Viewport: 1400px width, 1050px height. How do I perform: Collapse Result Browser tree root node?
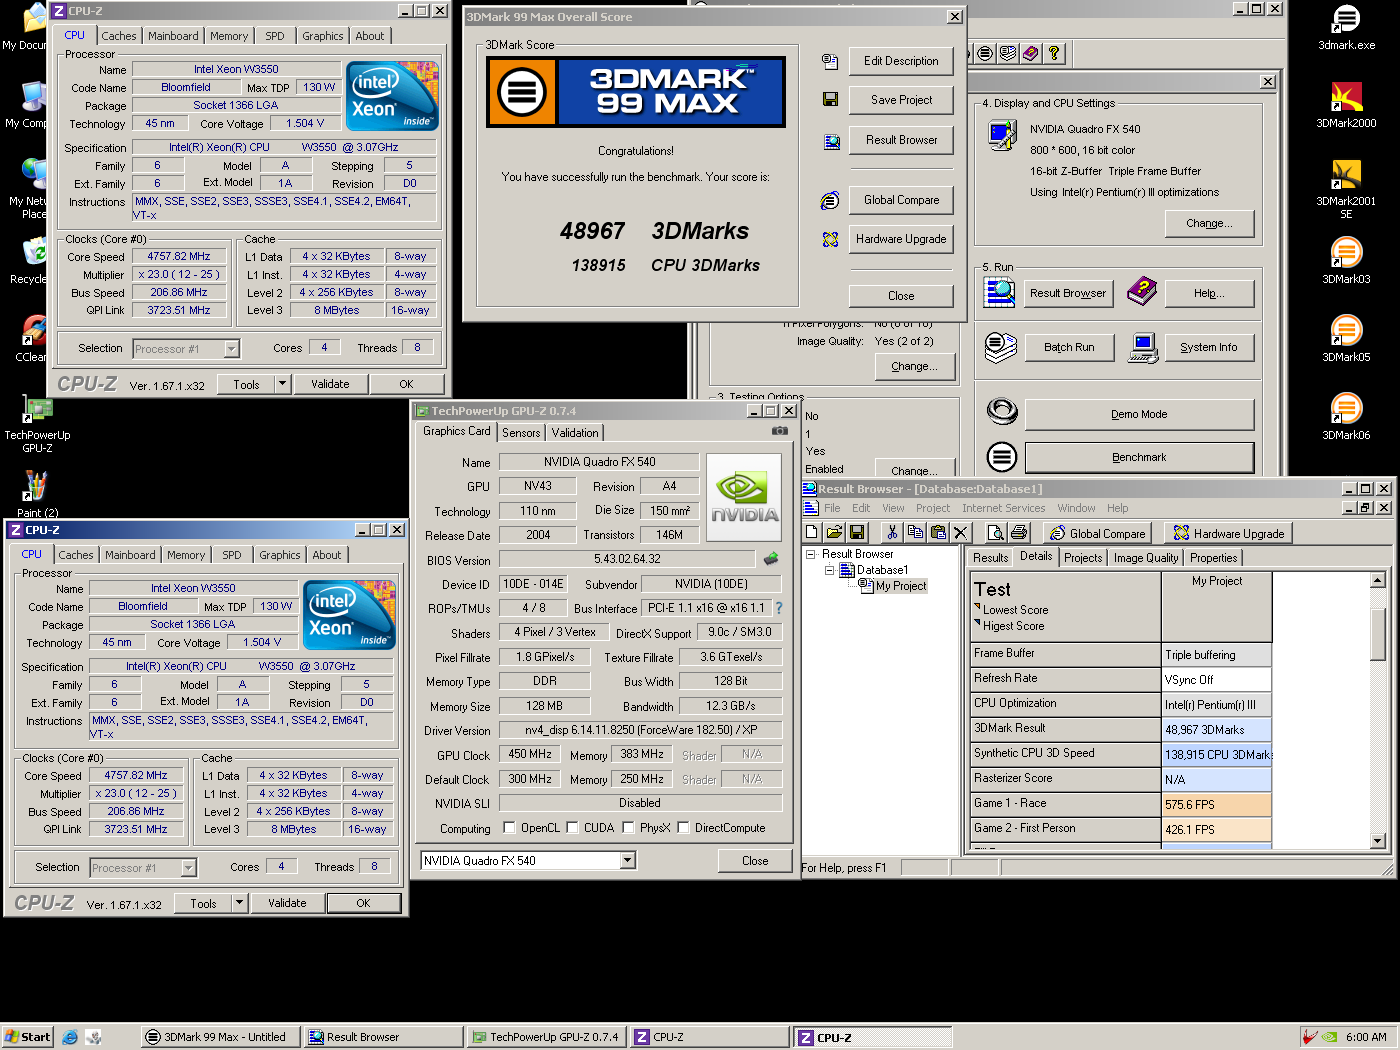coord(811,554)
